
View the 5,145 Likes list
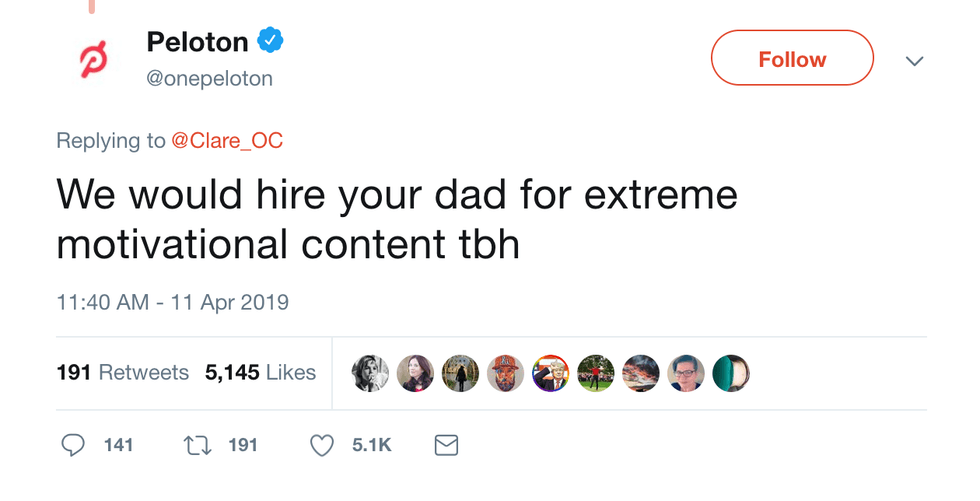[x=260, y=372]
